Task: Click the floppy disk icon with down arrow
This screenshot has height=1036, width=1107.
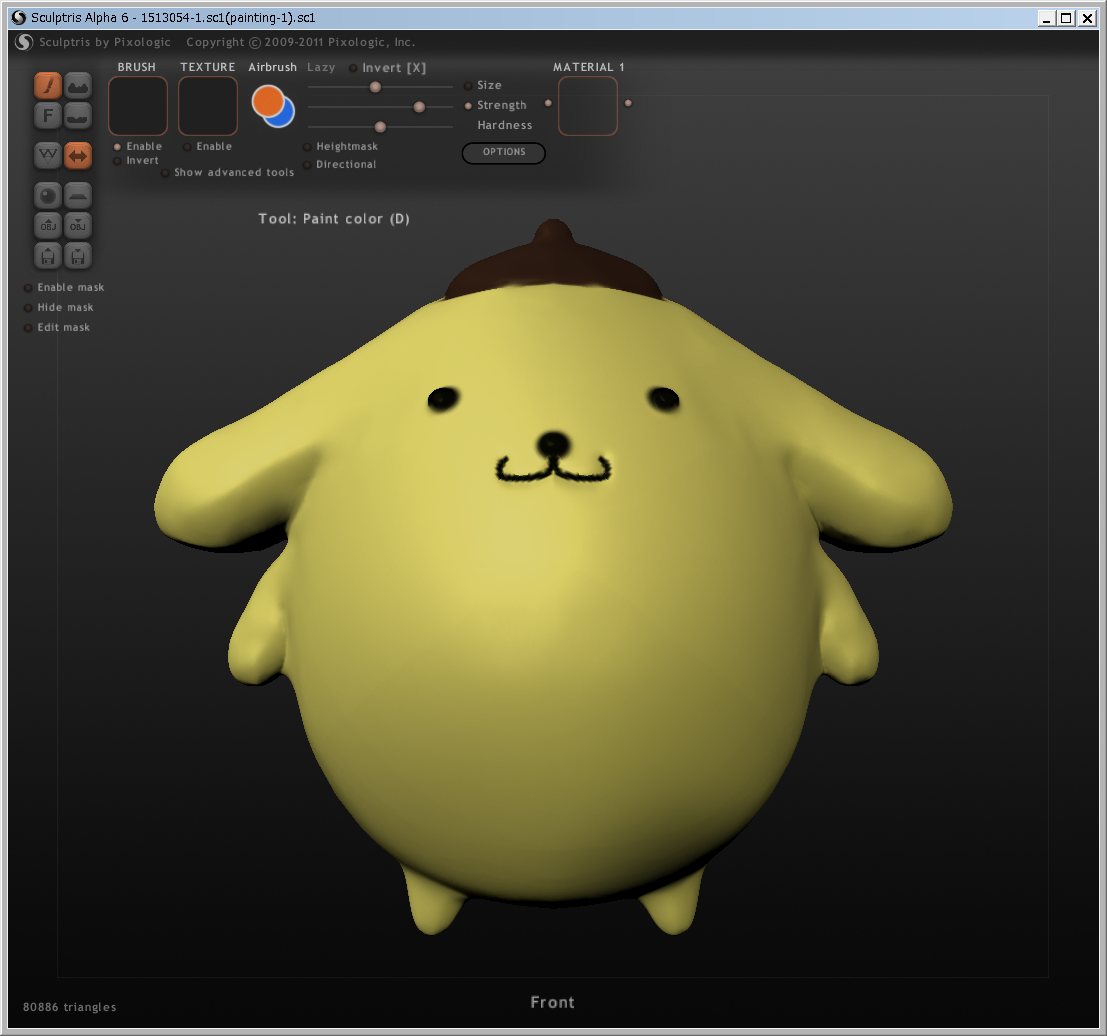Action: (x=78, y=255)
